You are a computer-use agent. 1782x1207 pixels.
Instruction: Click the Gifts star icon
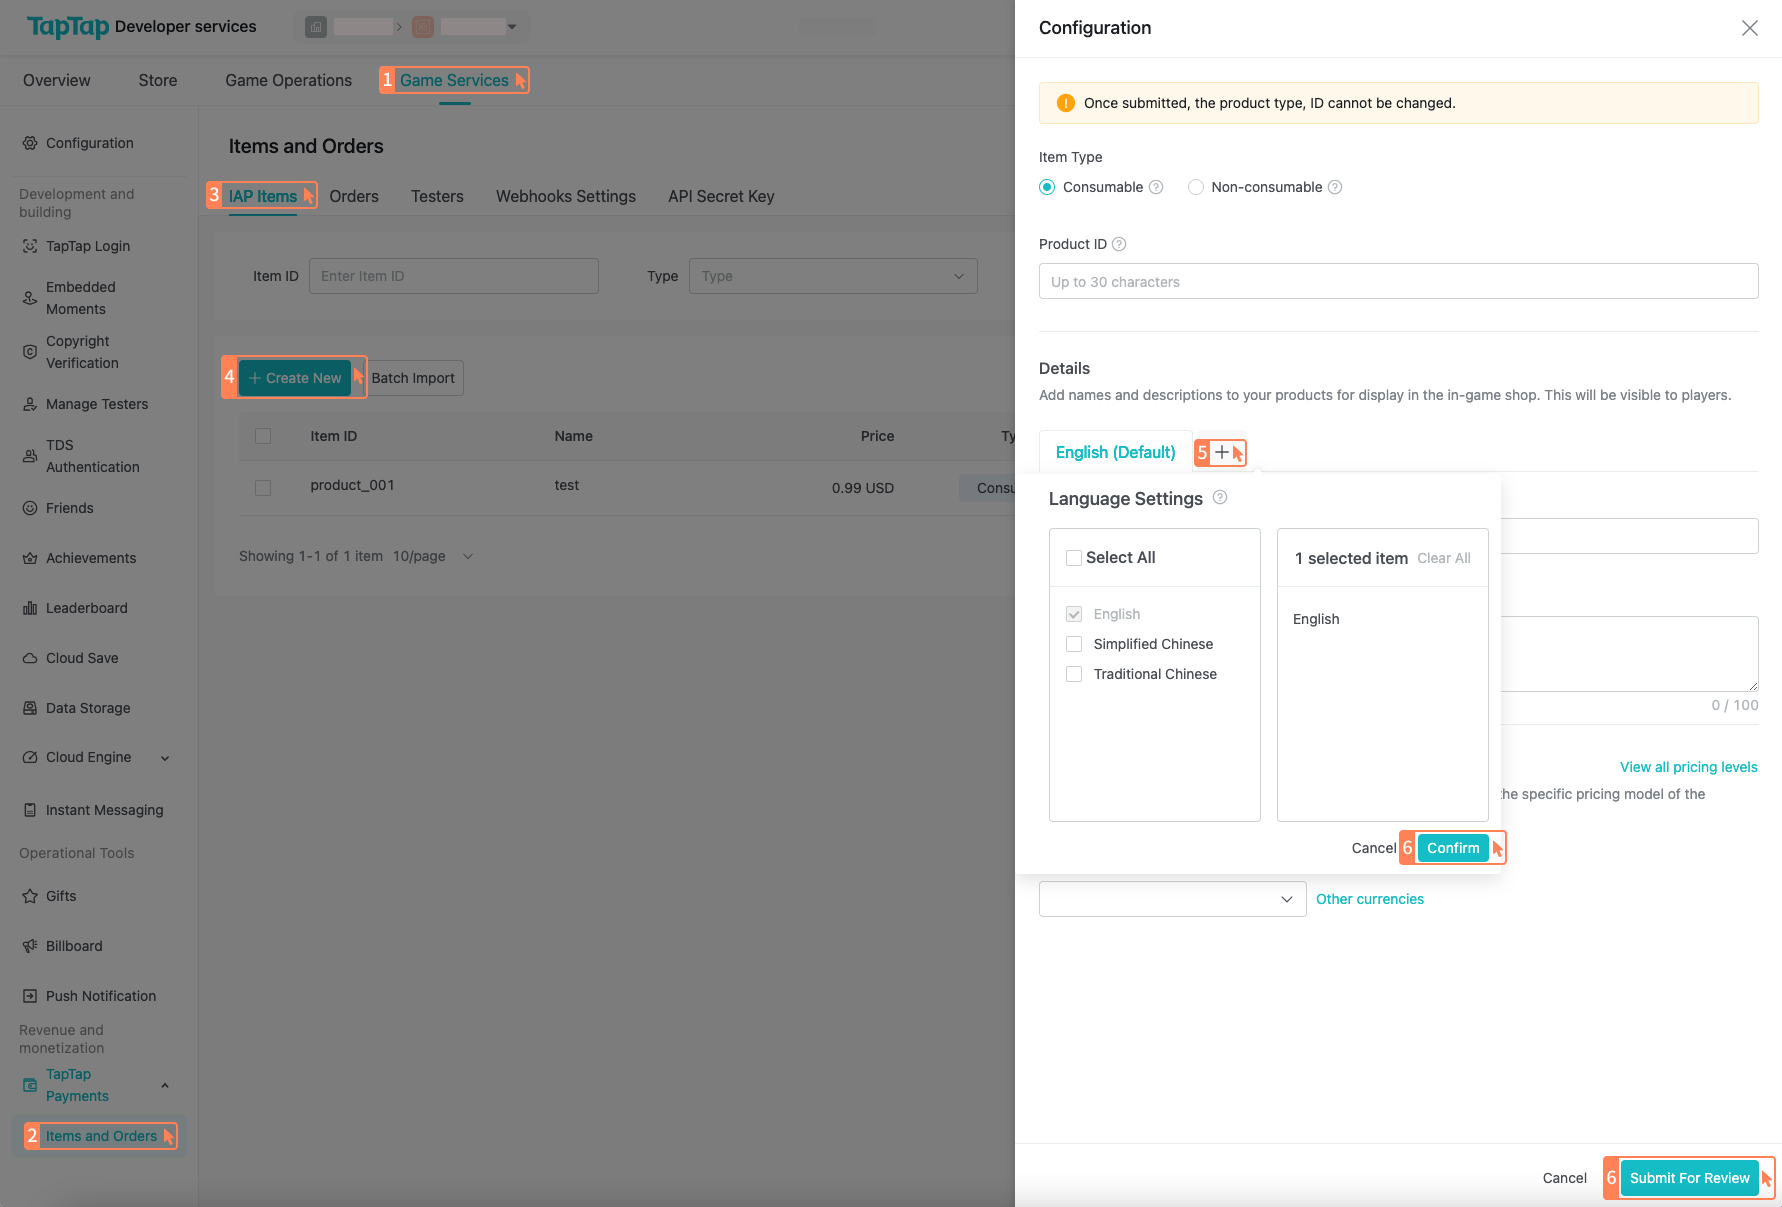point(30,896)
